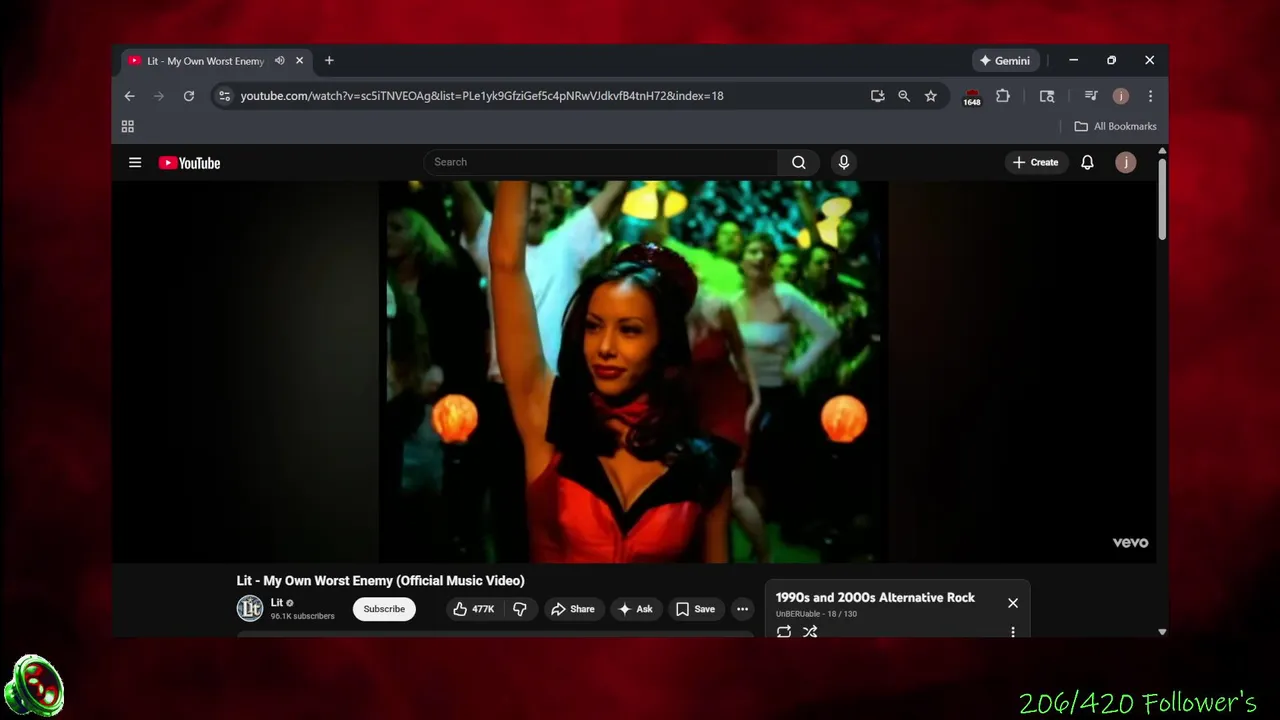1280x720 pixels.
Task: Click the video title text
Action: (380, 580)
